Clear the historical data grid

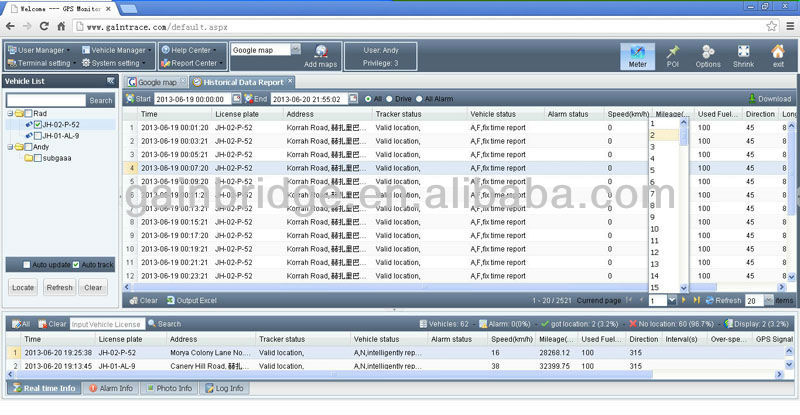click(143, 300)
